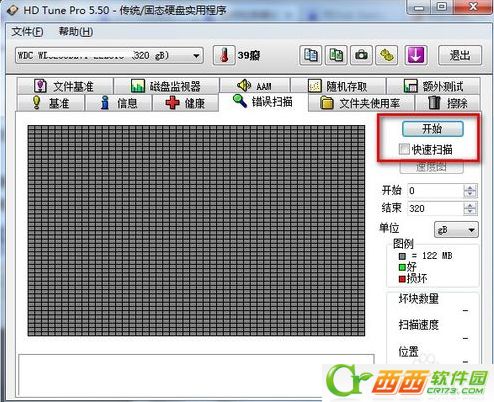Screen dimensions: 494x402
Task: Click the 开始 position input field
Action: 435,191
